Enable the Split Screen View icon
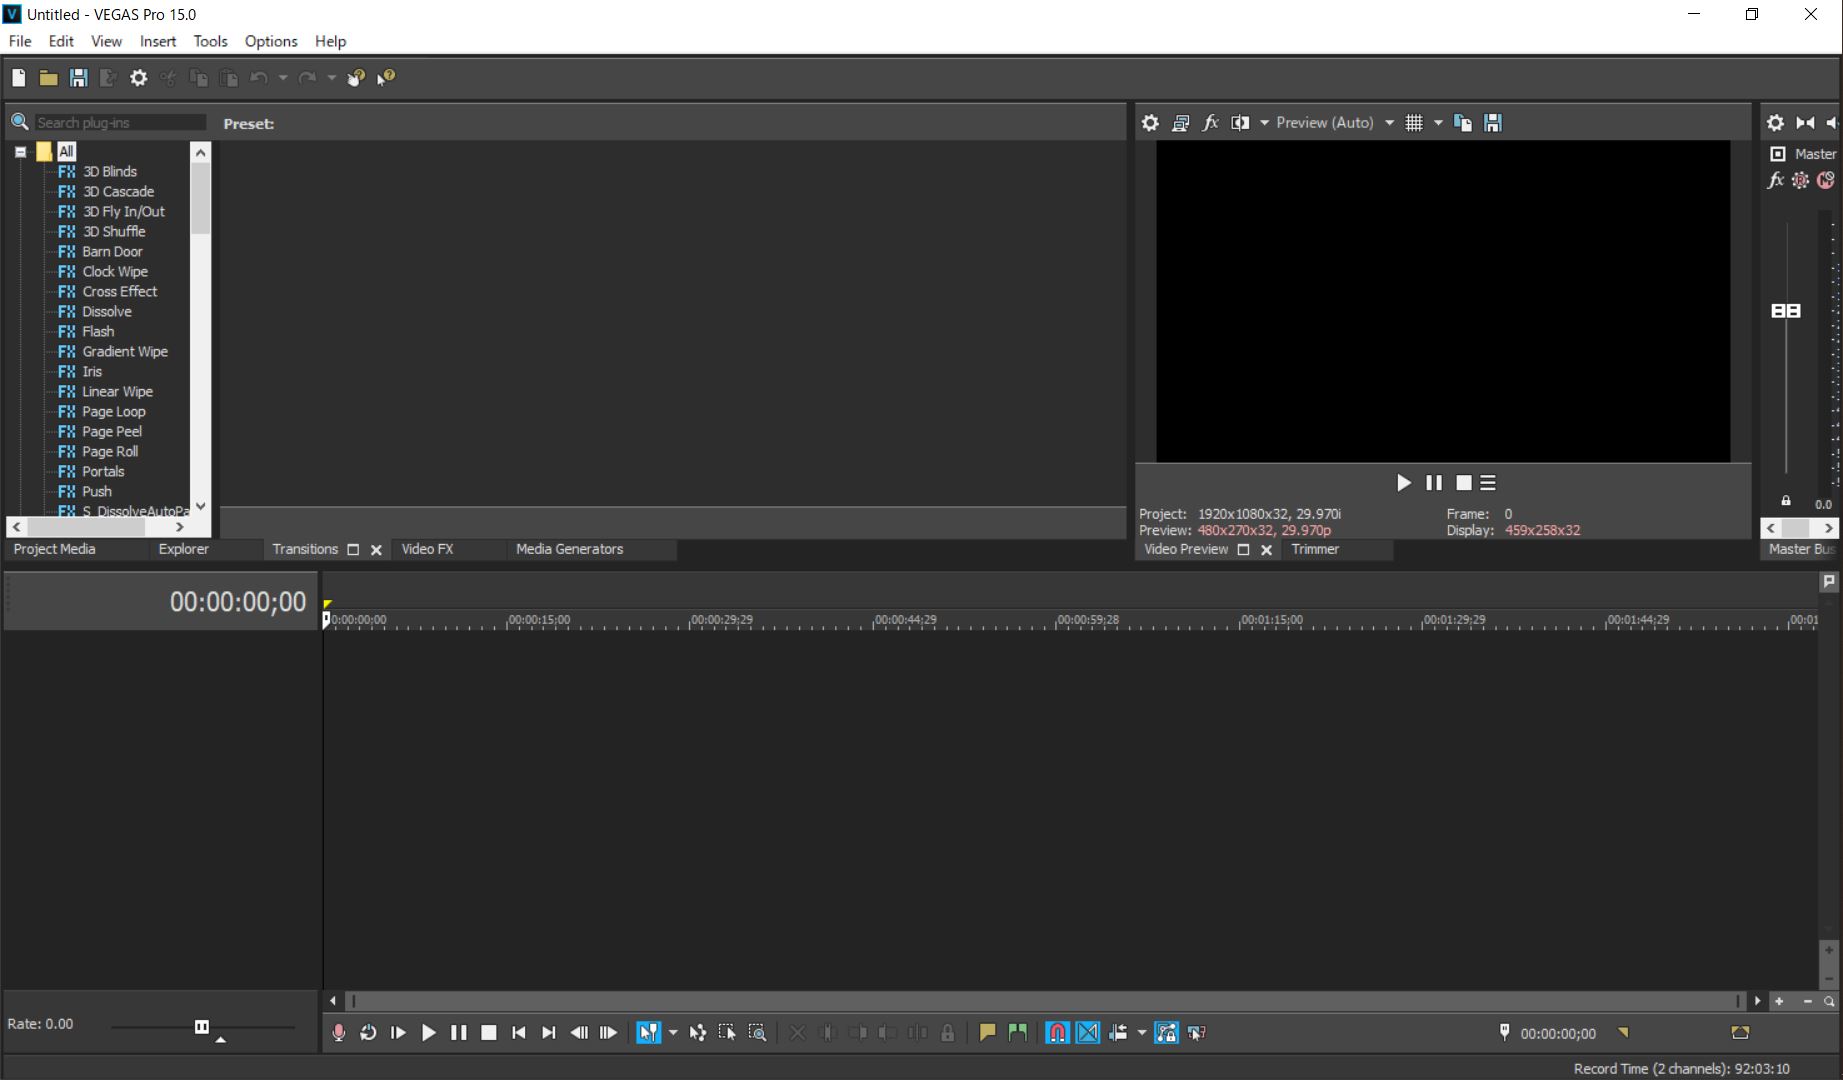Screen dimensions: 1843x1080 (x=1240, y=122)
